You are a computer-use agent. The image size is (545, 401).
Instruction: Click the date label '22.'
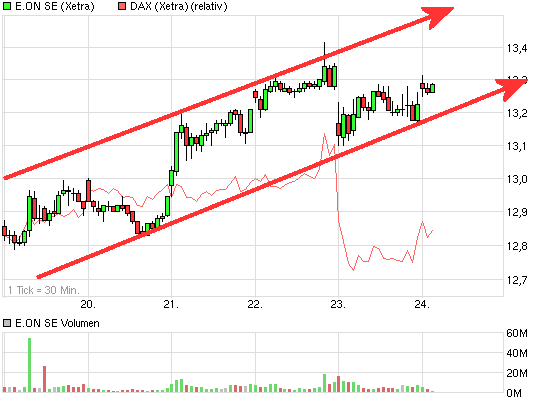(x=255, y=304)
